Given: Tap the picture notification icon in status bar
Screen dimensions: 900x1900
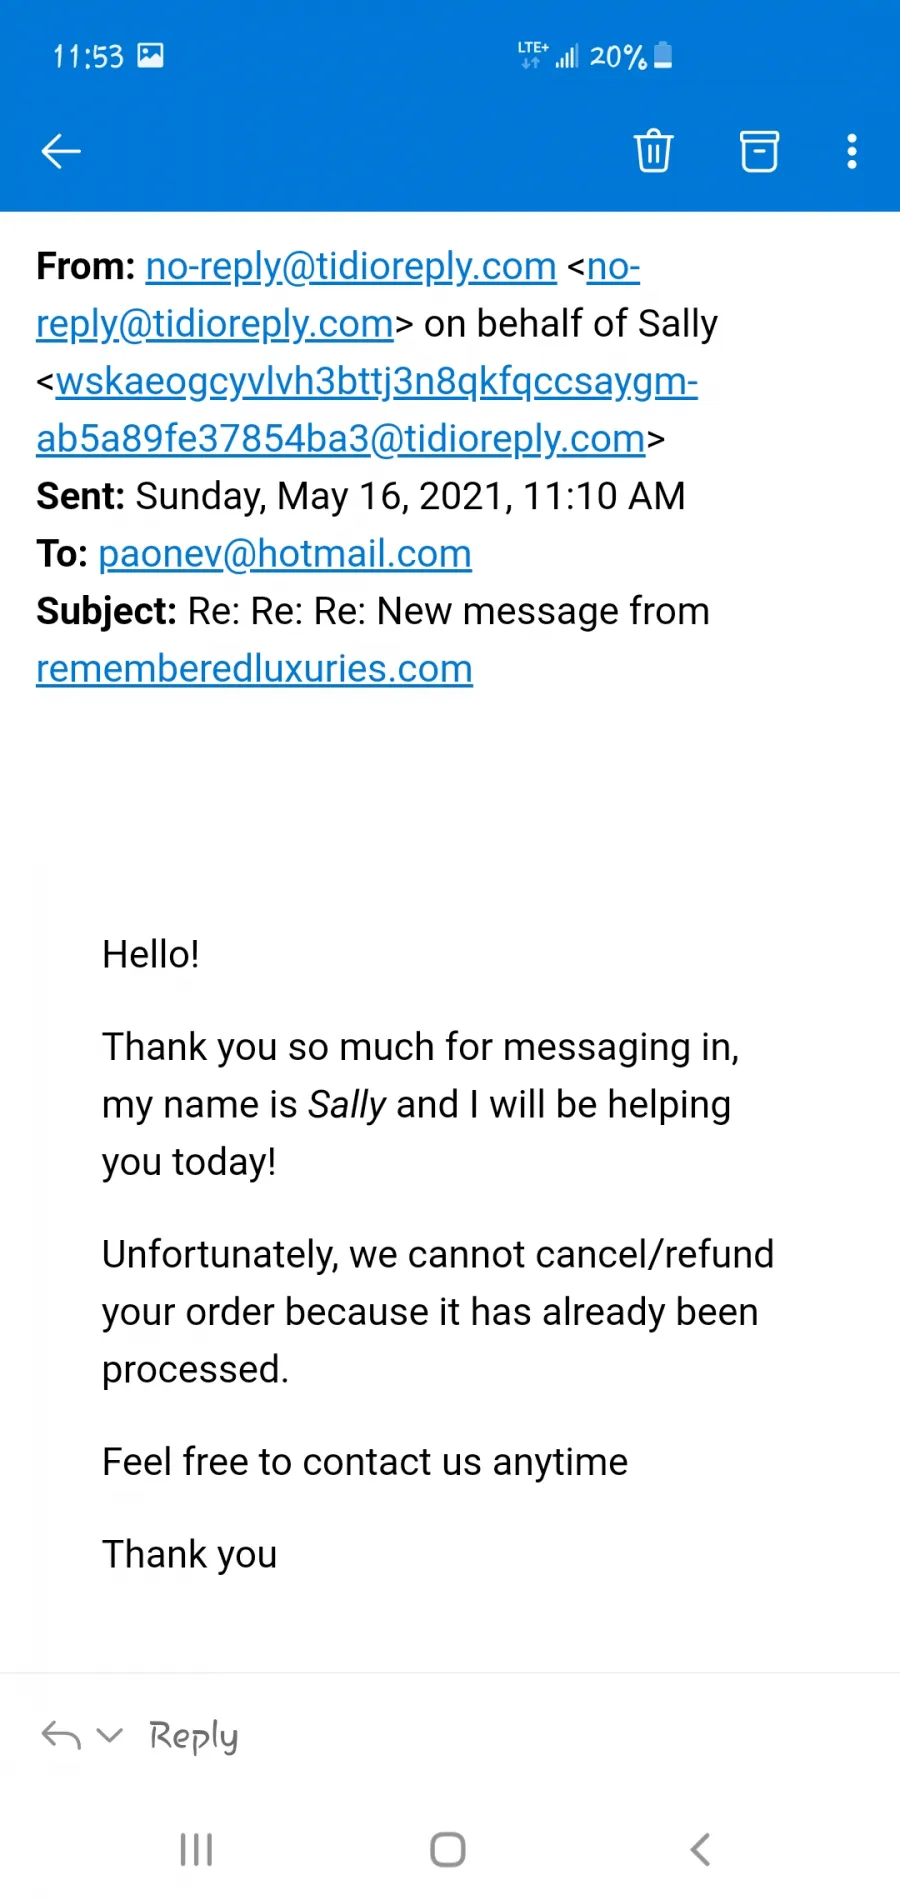Looking at the screenshot, I should [150, 55].
